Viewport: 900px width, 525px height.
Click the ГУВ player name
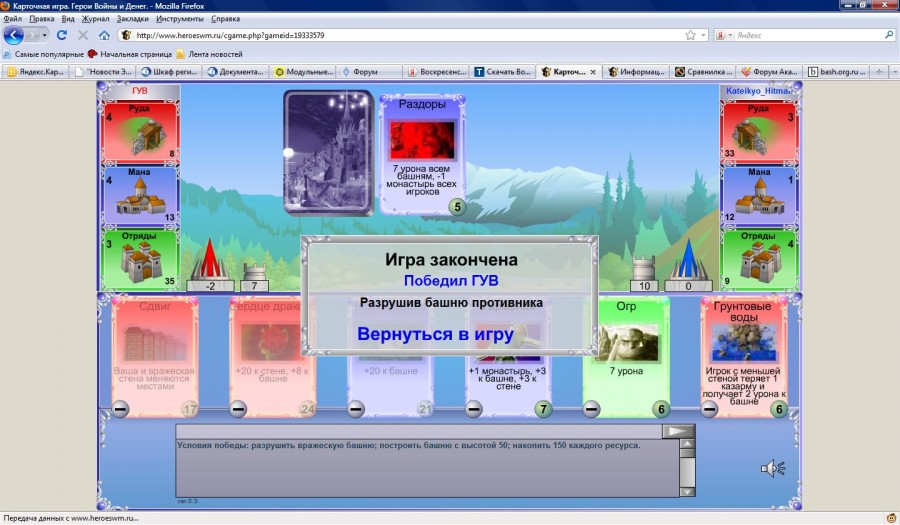click(x=139, y=91)
